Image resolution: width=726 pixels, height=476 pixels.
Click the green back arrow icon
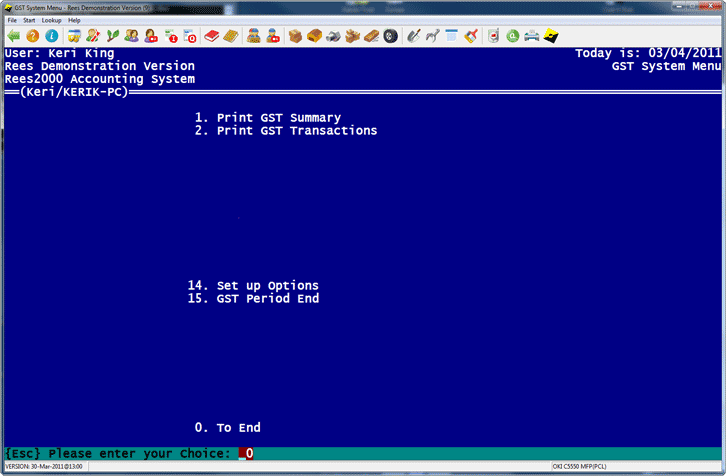coord(13,36)
